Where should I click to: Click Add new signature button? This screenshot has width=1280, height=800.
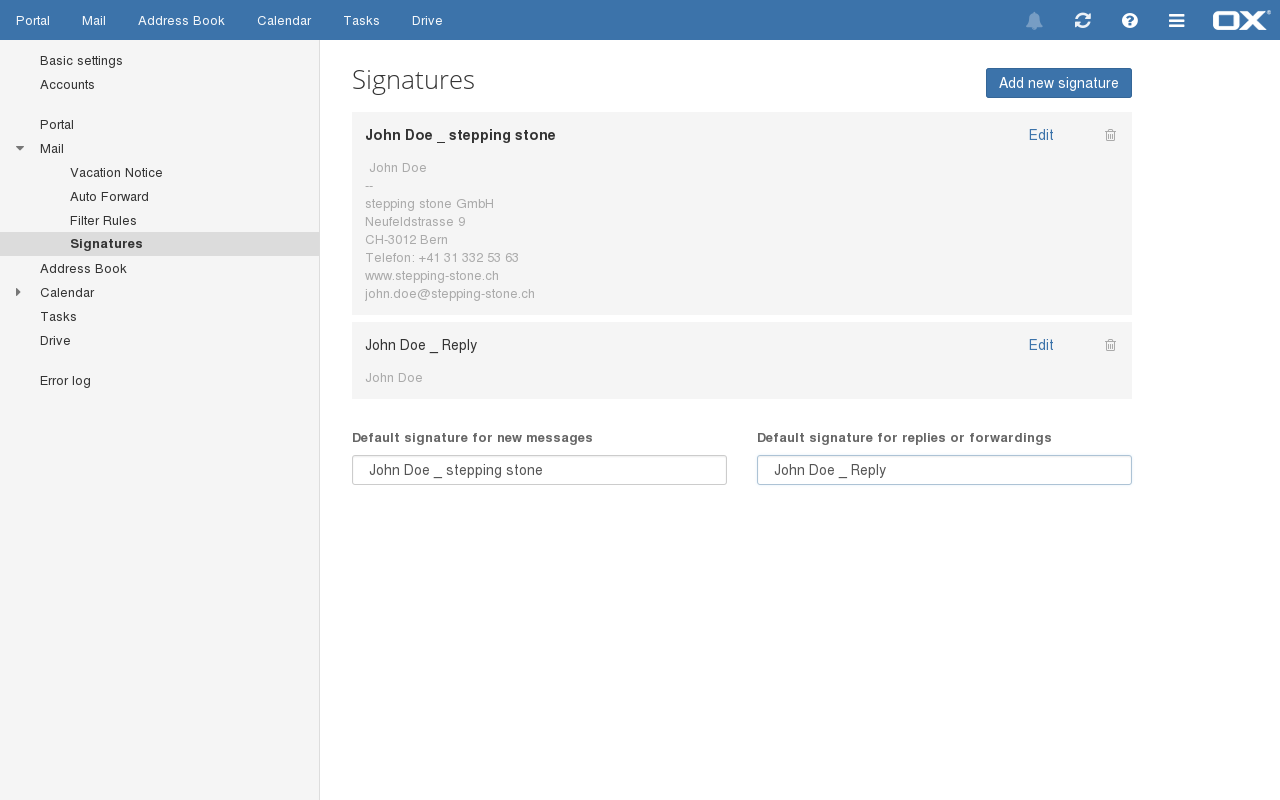1058,83
